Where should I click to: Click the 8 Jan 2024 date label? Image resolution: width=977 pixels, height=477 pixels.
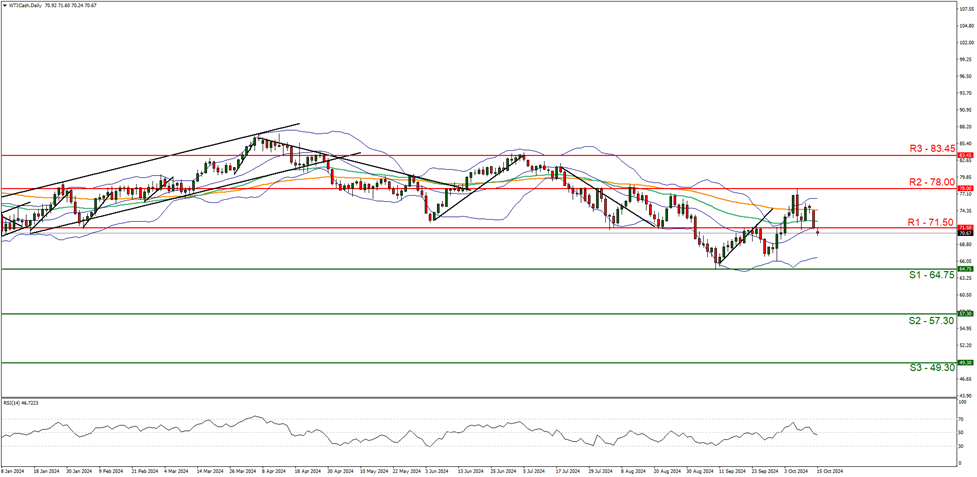pyautogui.click(x=10, y=471)
